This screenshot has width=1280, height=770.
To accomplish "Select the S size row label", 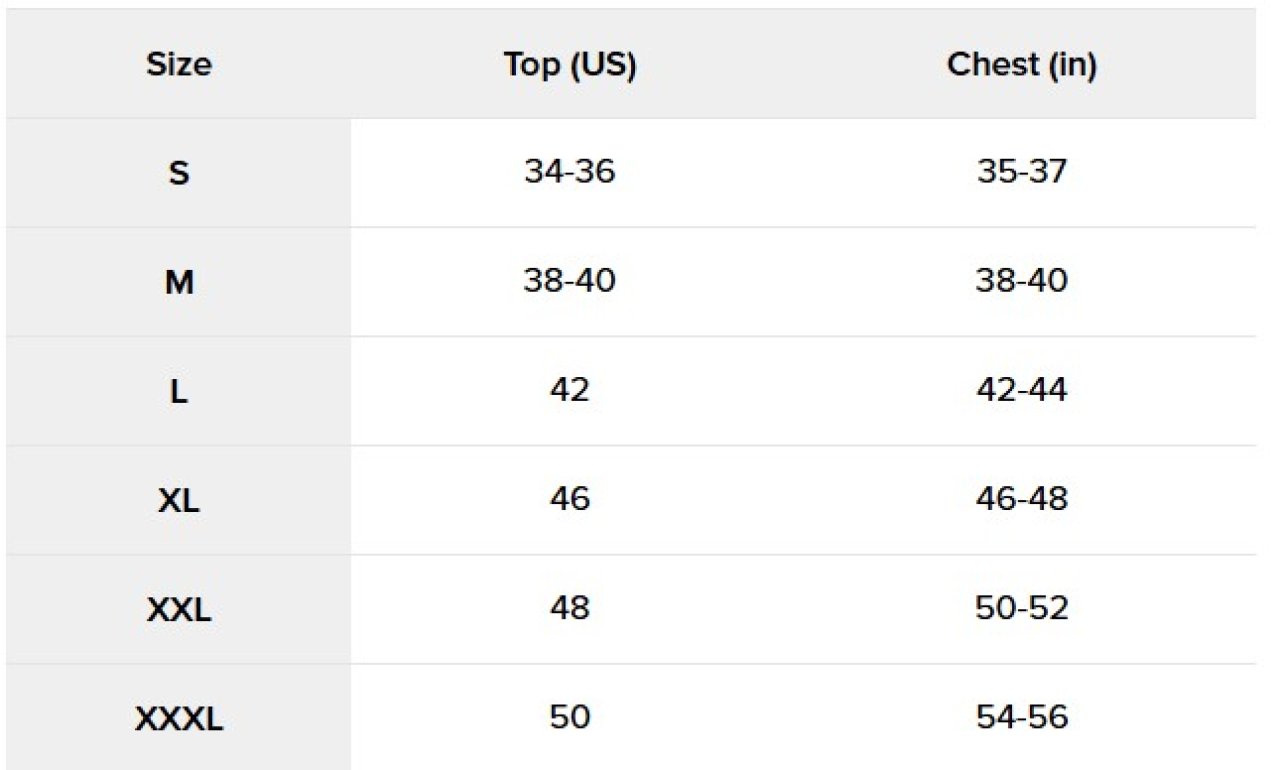I will click(x=179, y=174).
